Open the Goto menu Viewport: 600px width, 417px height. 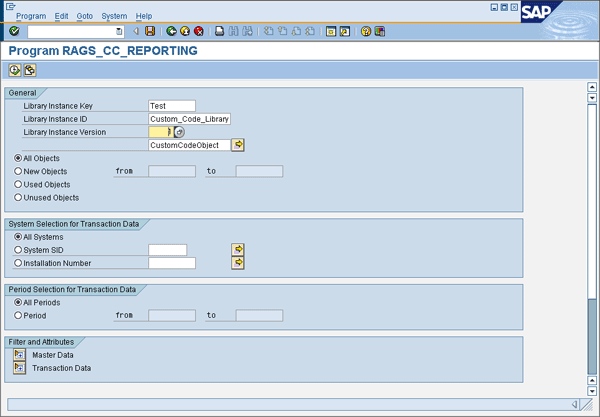tap(85, 16)
